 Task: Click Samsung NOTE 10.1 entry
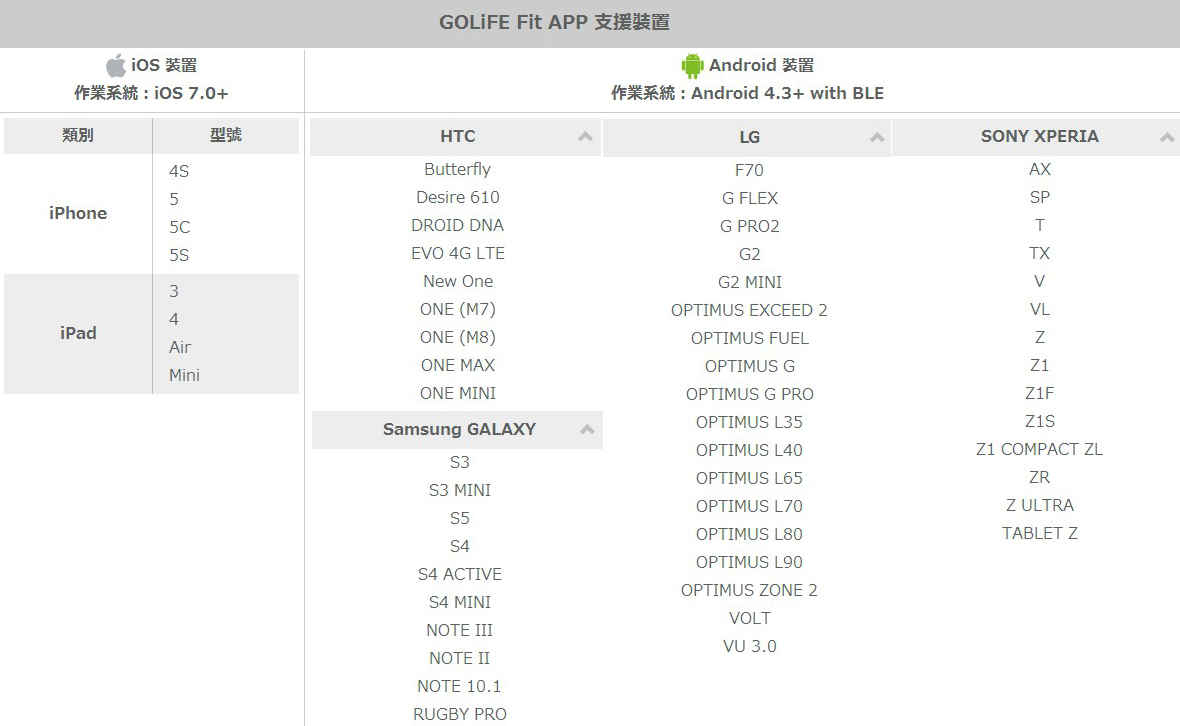[x=459, y=686]
